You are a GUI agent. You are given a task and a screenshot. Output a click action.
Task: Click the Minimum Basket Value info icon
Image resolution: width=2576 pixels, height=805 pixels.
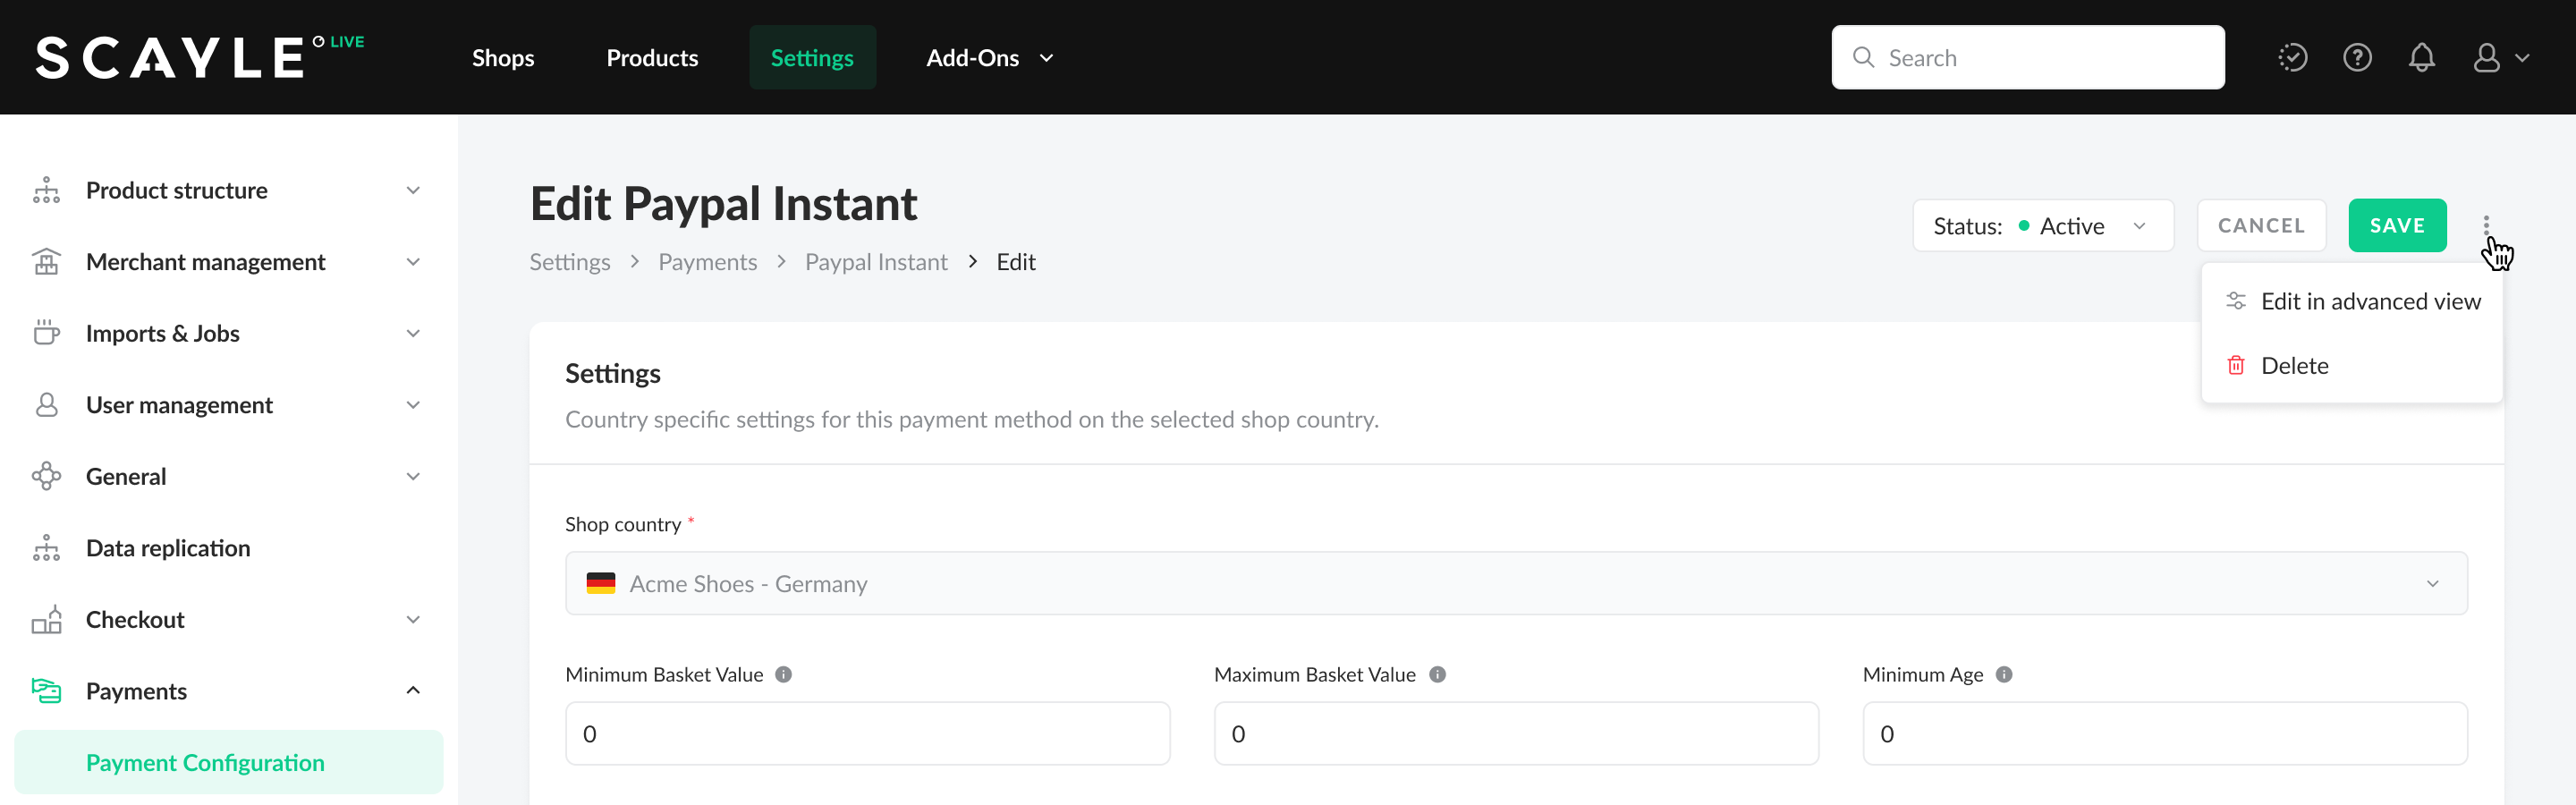[x=784, y=675]
